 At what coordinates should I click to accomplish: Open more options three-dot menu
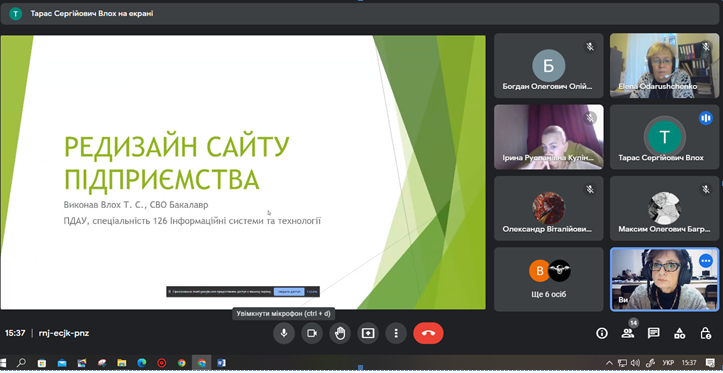click(x=396, y=333)
